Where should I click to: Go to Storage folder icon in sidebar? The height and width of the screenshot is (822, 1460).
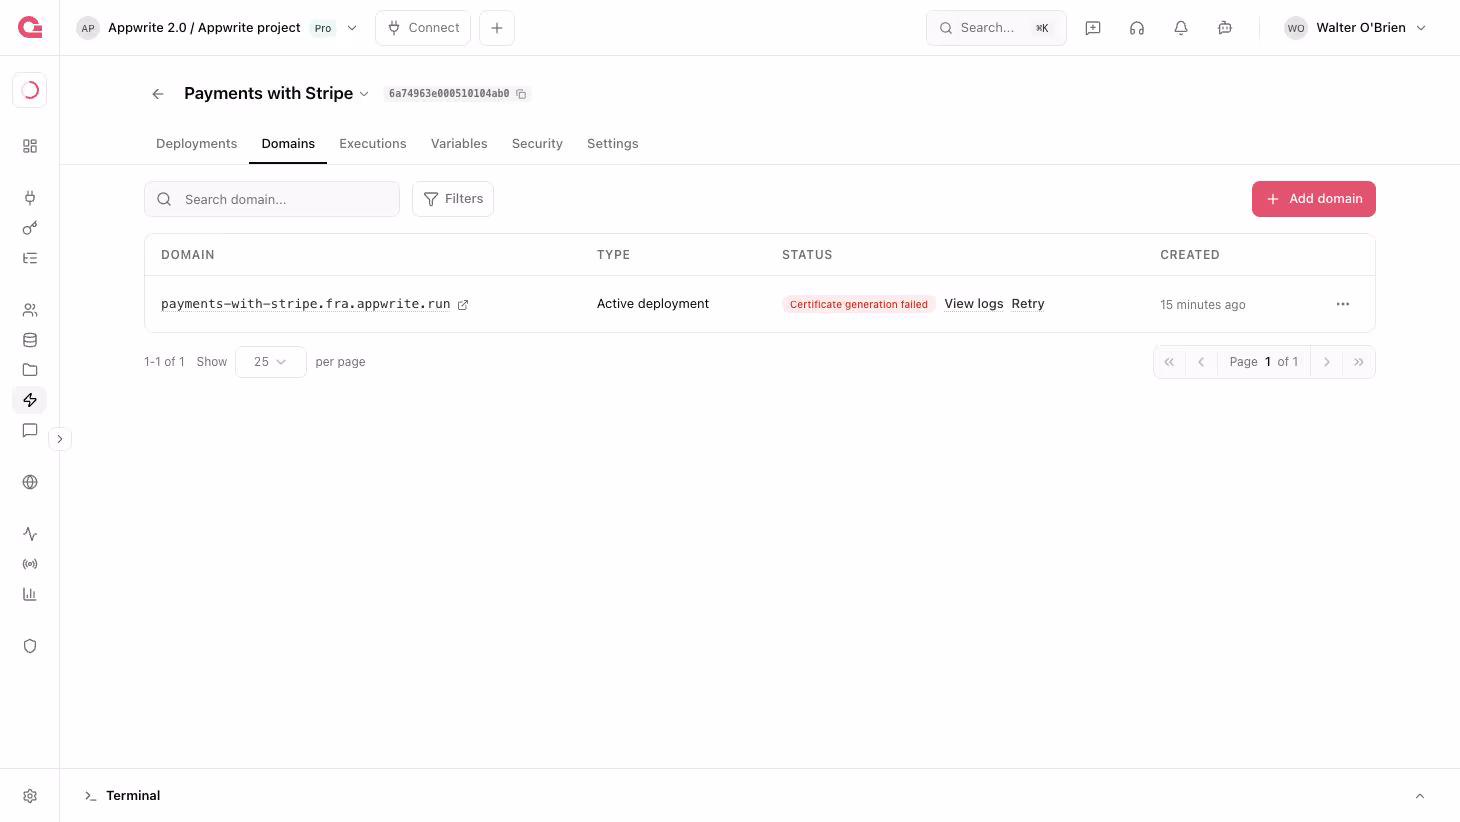(x=30, y=370)
